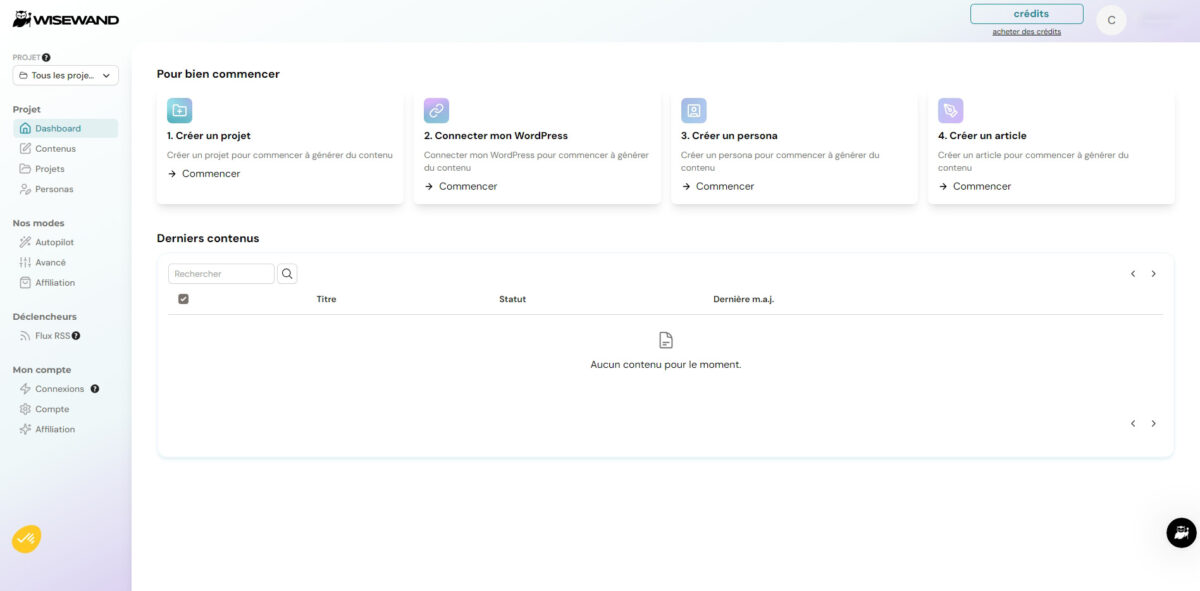Go to previous page using bottom left chevron
The image size is (1200, 591).
point(1133,424)
